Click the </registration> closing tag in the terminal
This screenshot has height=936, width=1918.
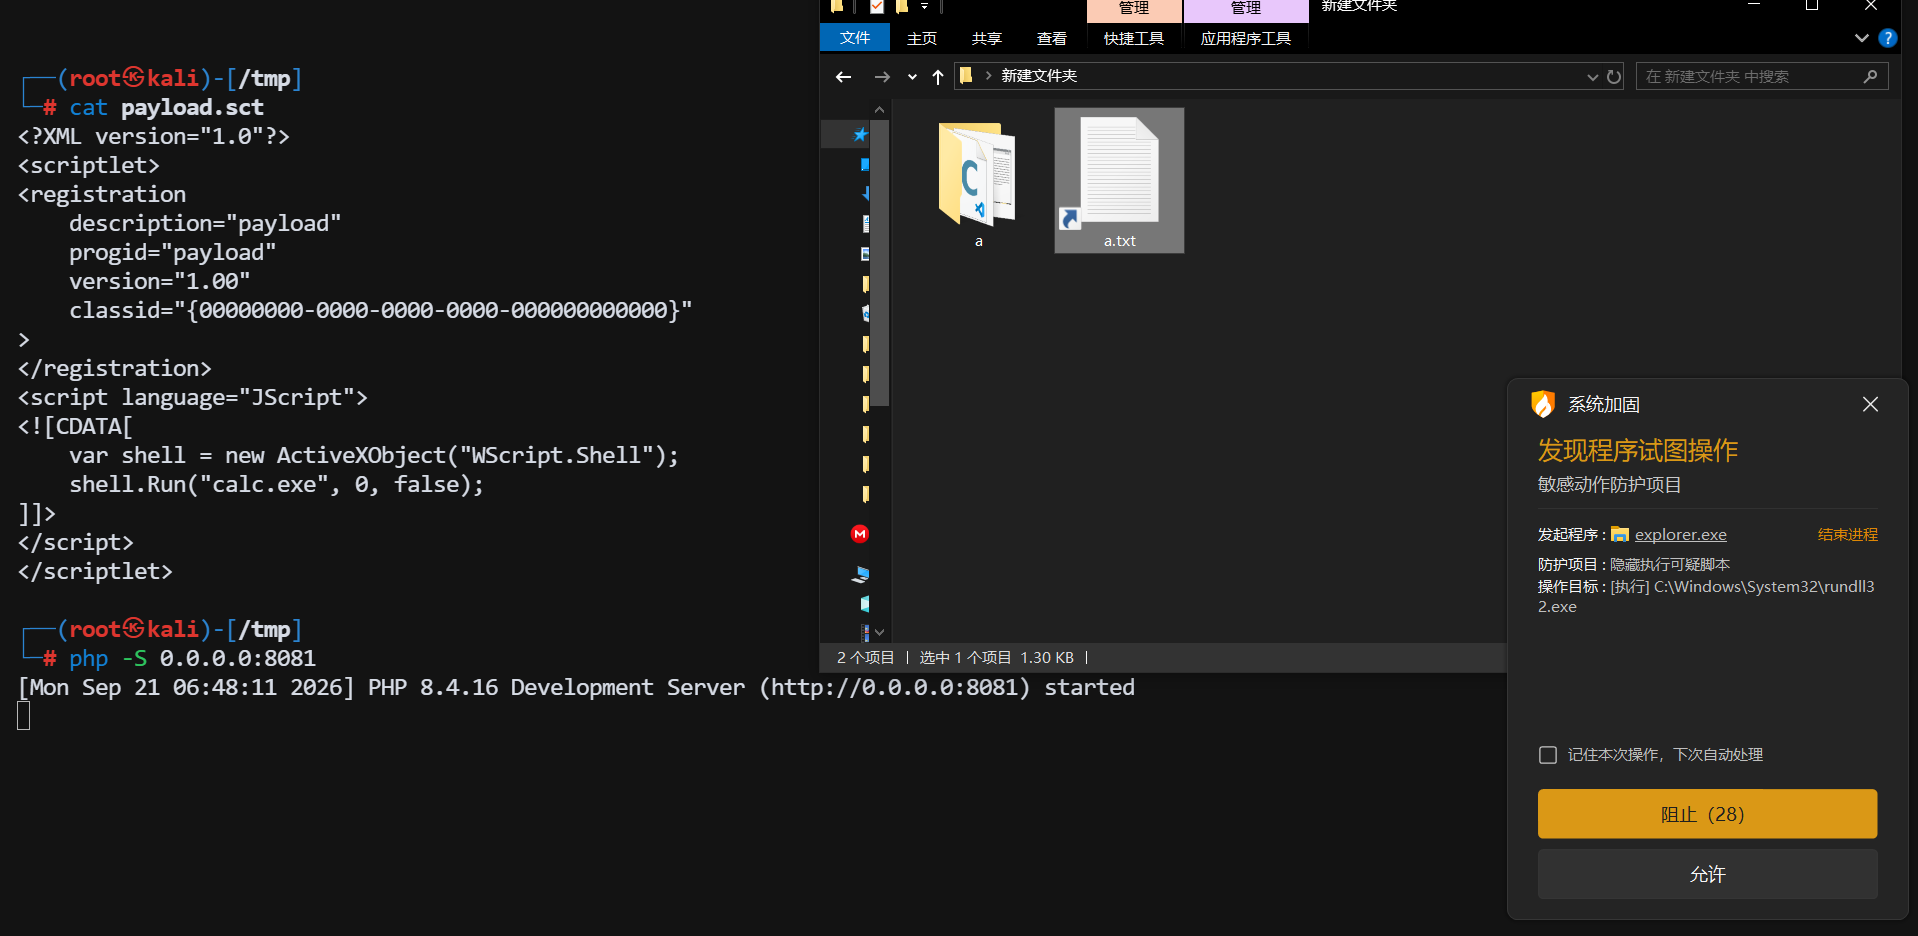(x=115, y=369)
